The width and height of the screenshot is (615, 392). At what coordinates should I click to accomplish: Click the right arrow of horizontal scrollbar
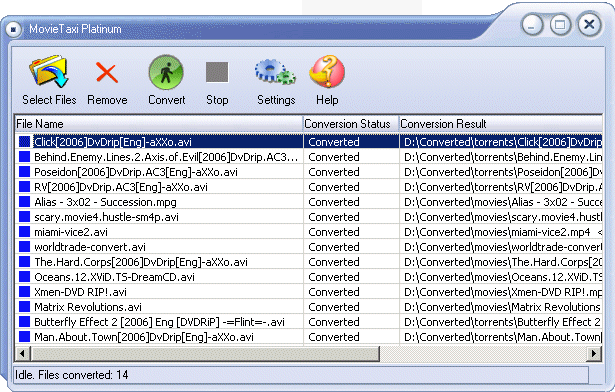(x=594, y=354)
